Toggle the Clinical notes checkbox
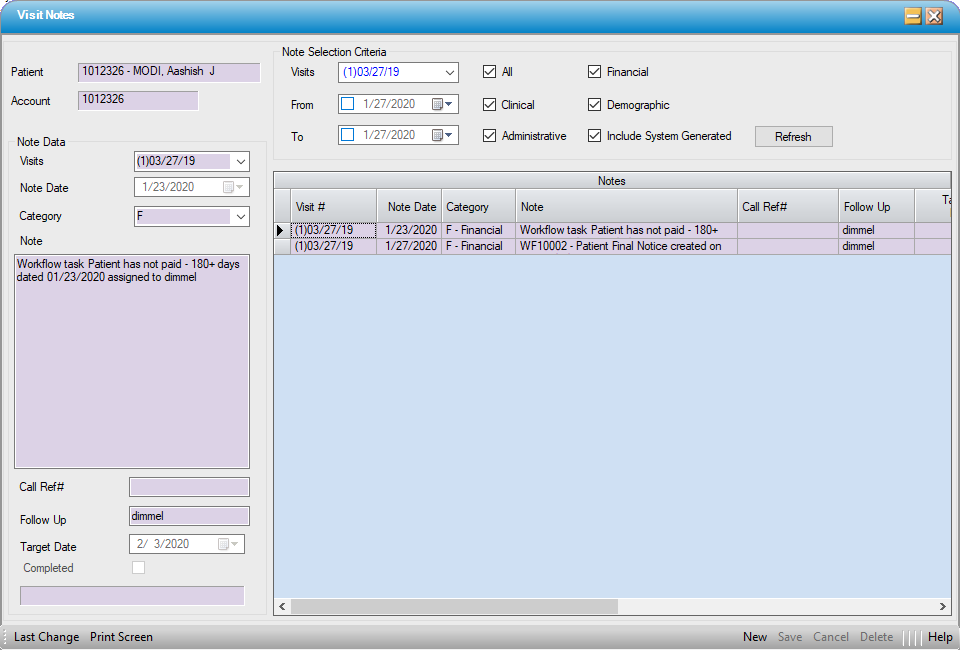 pos(489,104)
